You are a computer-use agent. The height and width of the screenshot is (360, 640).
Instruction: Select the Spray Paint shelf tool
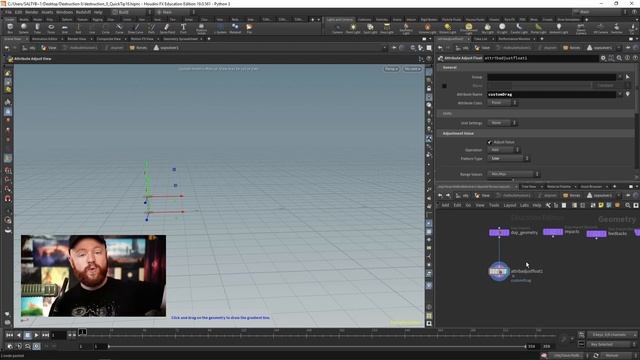167,28
